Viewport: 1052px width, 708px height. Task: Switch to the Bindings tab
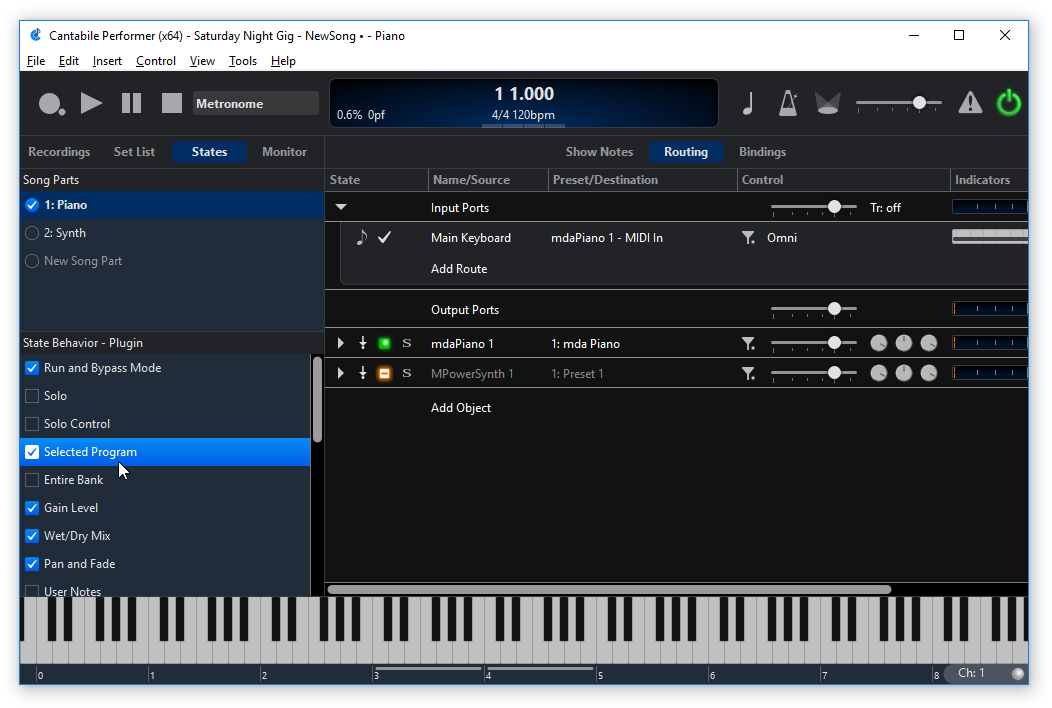coord(762,152)
